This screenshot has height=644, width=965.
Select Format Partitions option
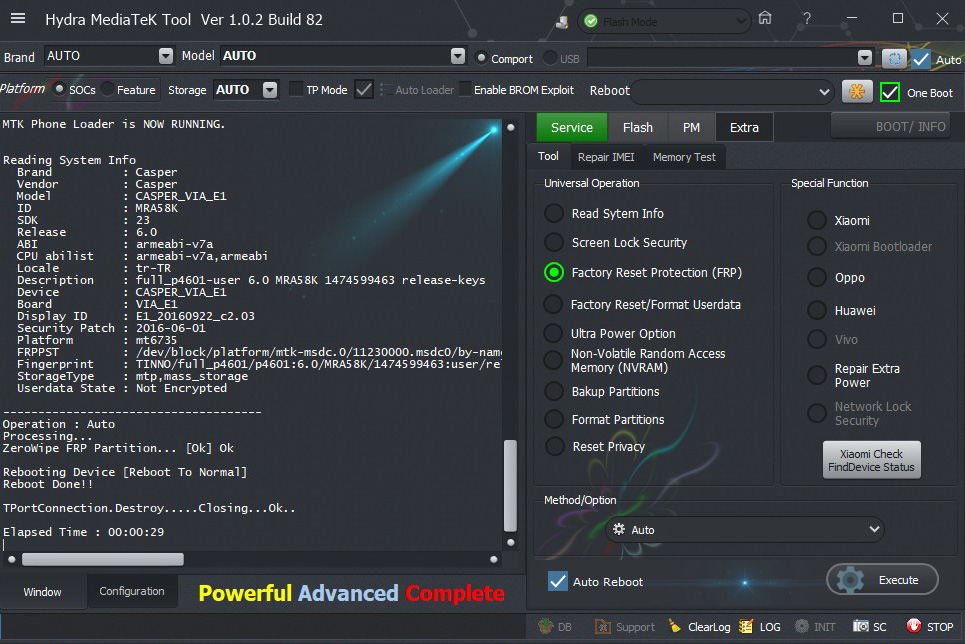(554, 419)
